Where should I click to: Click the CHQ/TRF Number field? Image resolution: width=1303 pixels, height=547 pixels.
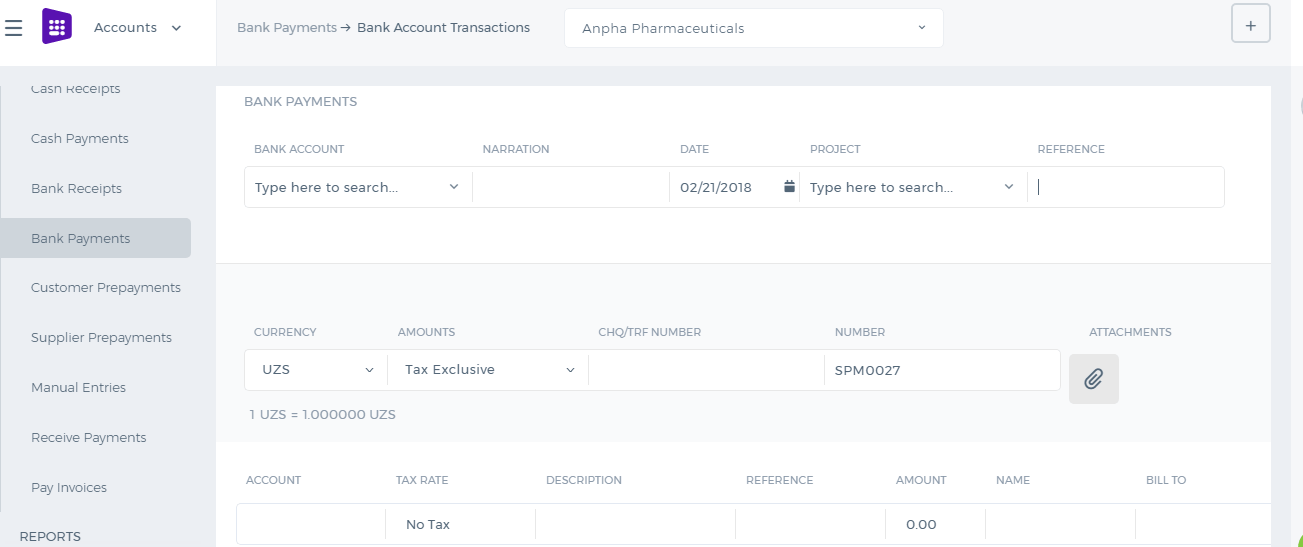click(706, 370)
